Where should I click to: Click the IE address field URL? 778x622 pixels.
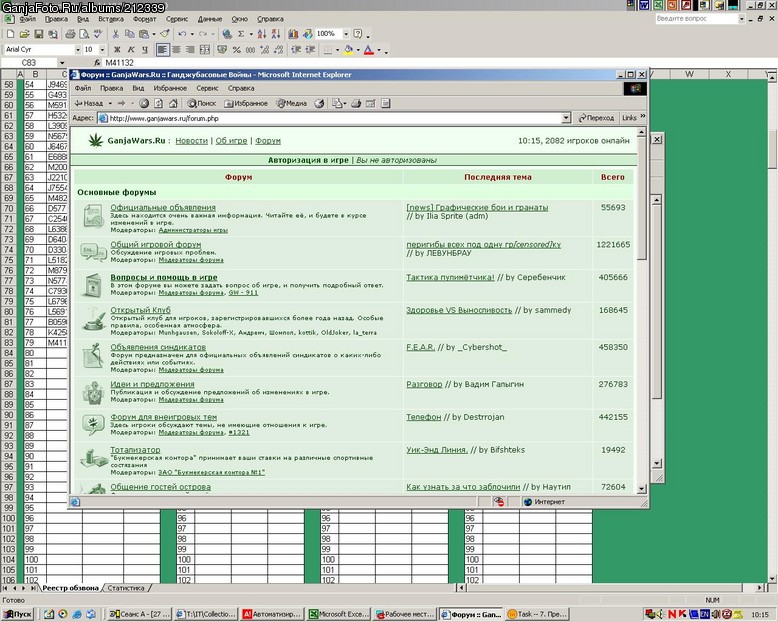tap(330, 118)
